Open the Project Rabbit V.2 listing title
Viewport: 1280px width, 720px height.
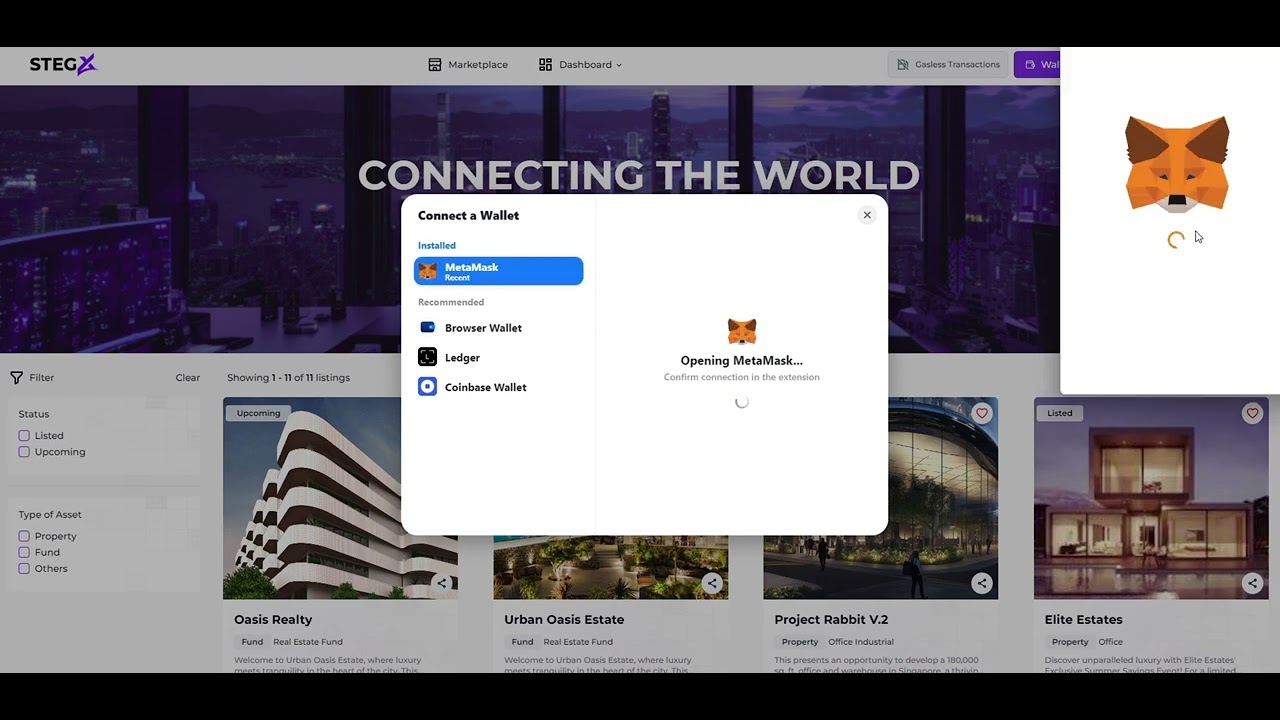tap(831, 620)
